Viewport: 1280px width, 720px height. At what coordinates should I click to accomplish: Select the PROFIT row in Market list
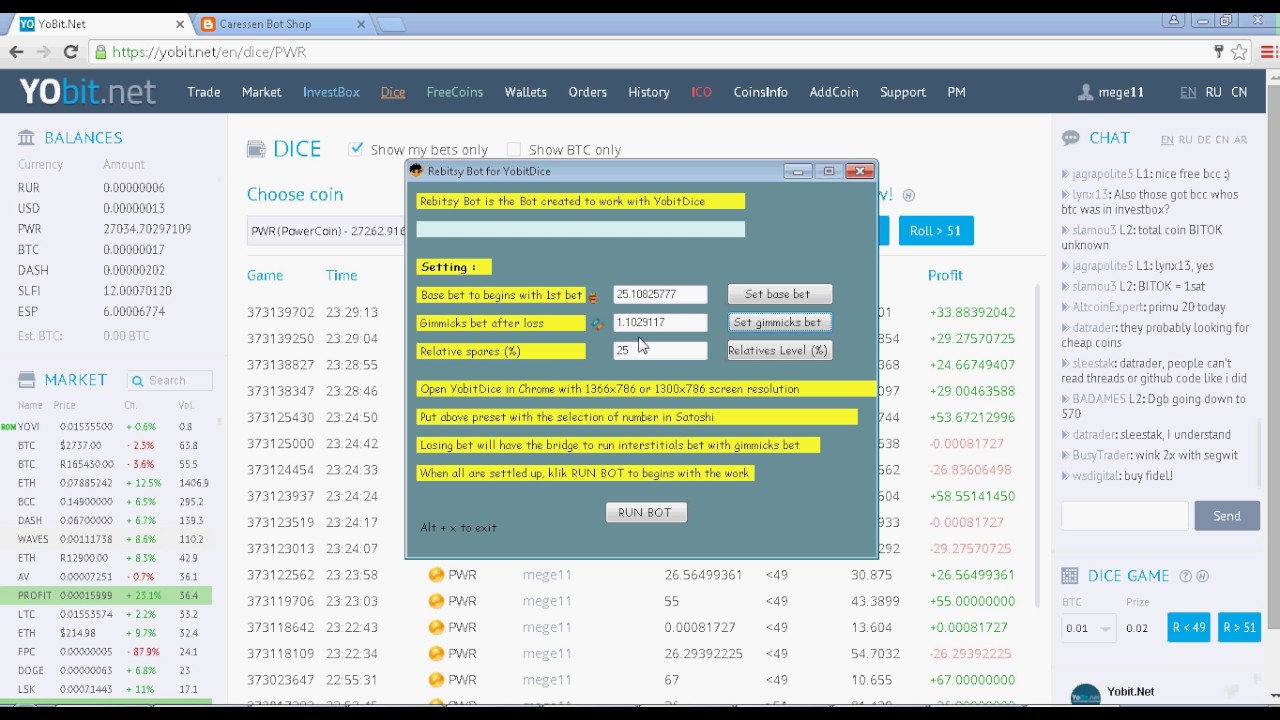(x=106, y=595)
